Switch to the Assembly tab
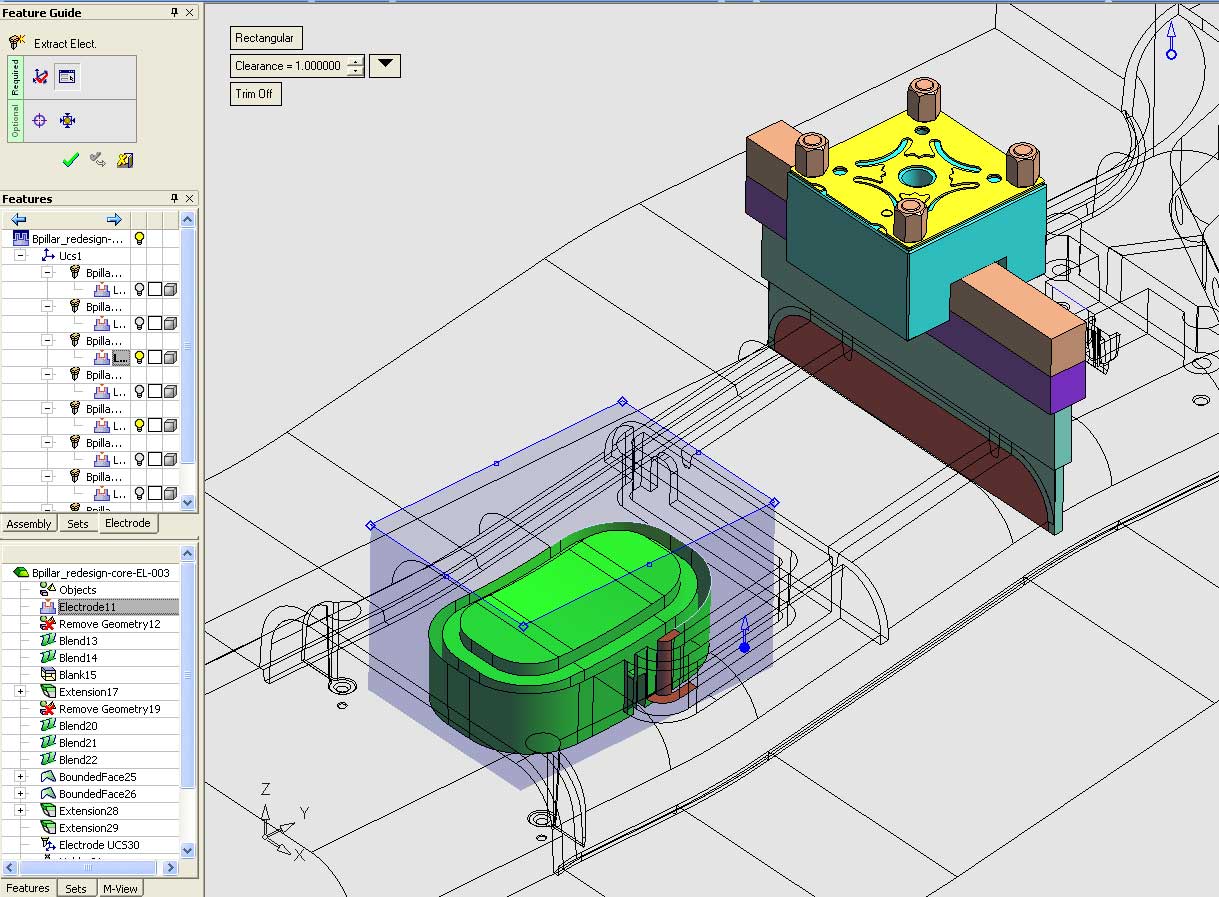 (x=29, y=523)
